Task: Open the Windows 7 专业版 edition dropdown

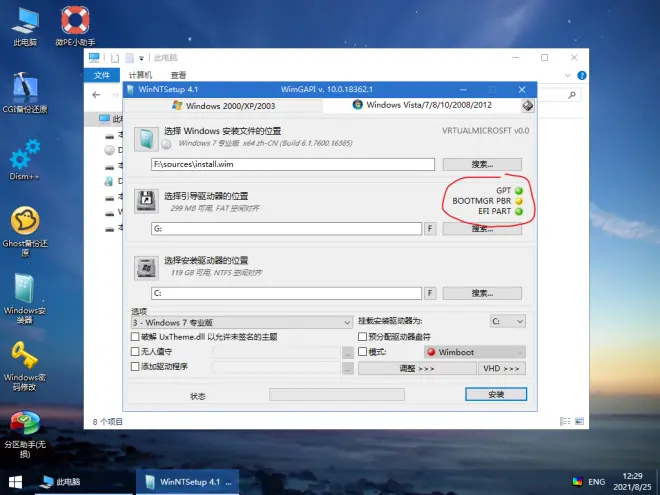Action: [x=242, y=322]
